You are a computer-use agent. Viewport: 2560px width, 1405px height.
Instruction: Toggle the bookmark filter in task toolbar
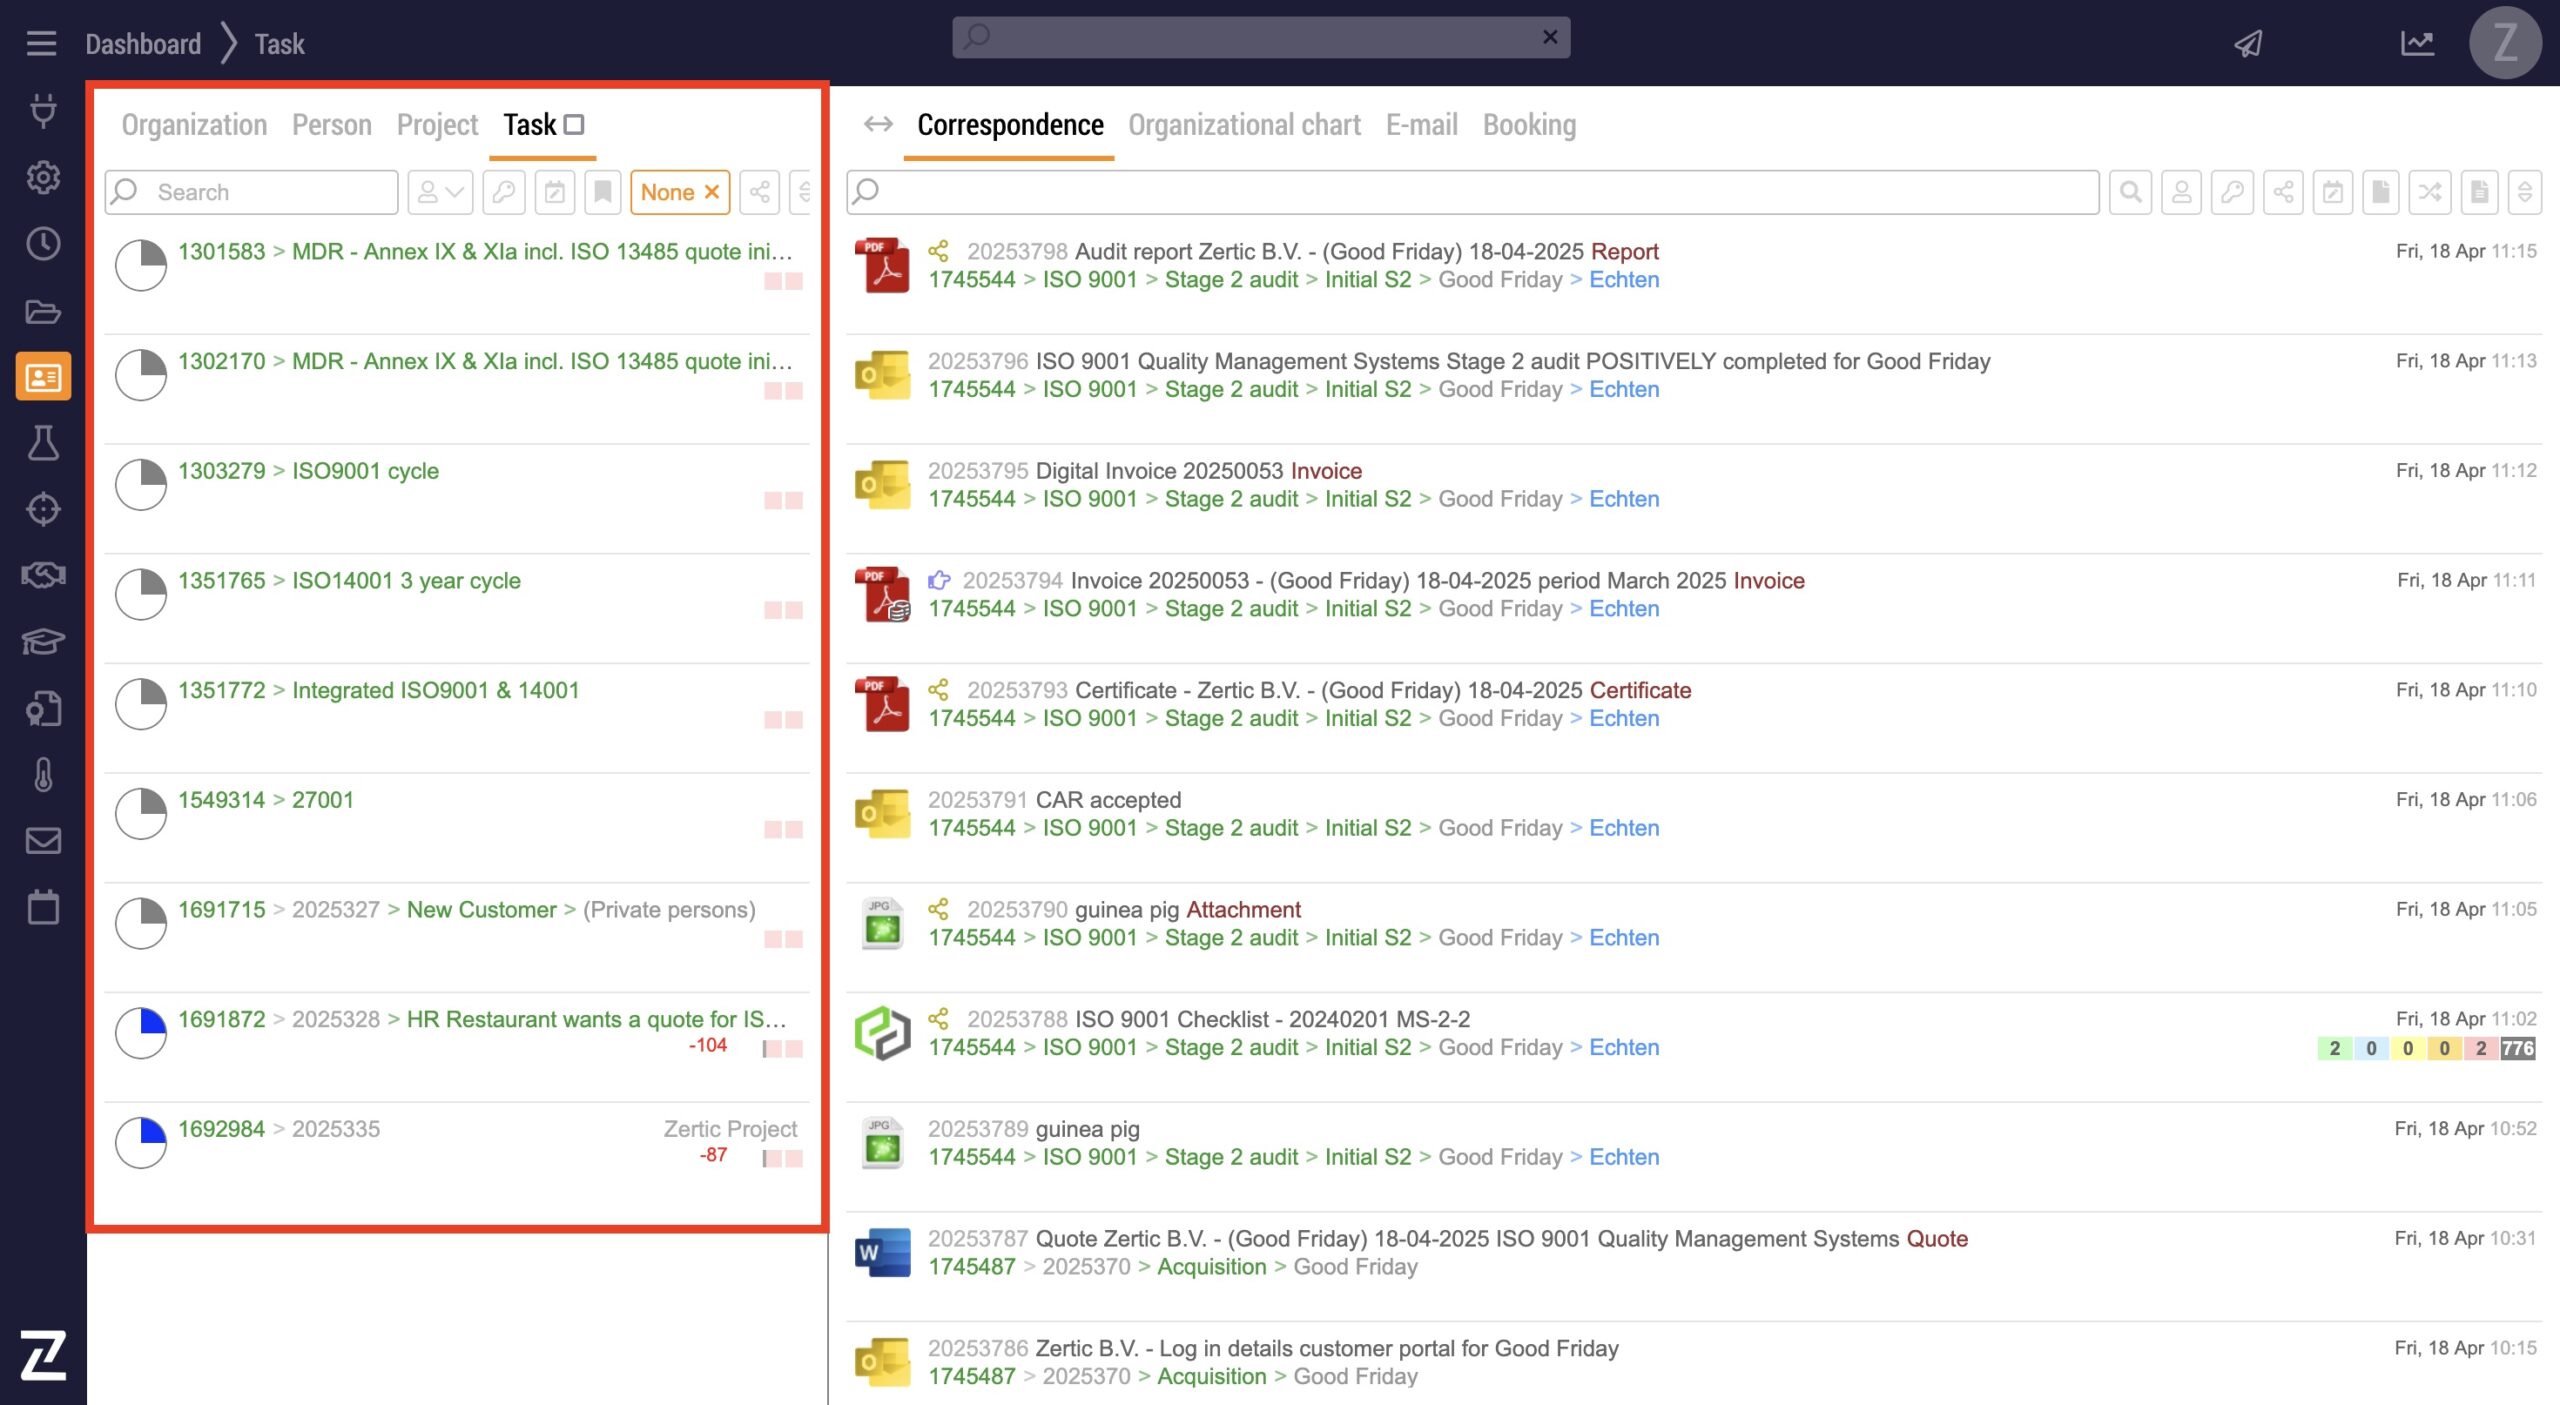pyautogui.click(x=603, y=192)
